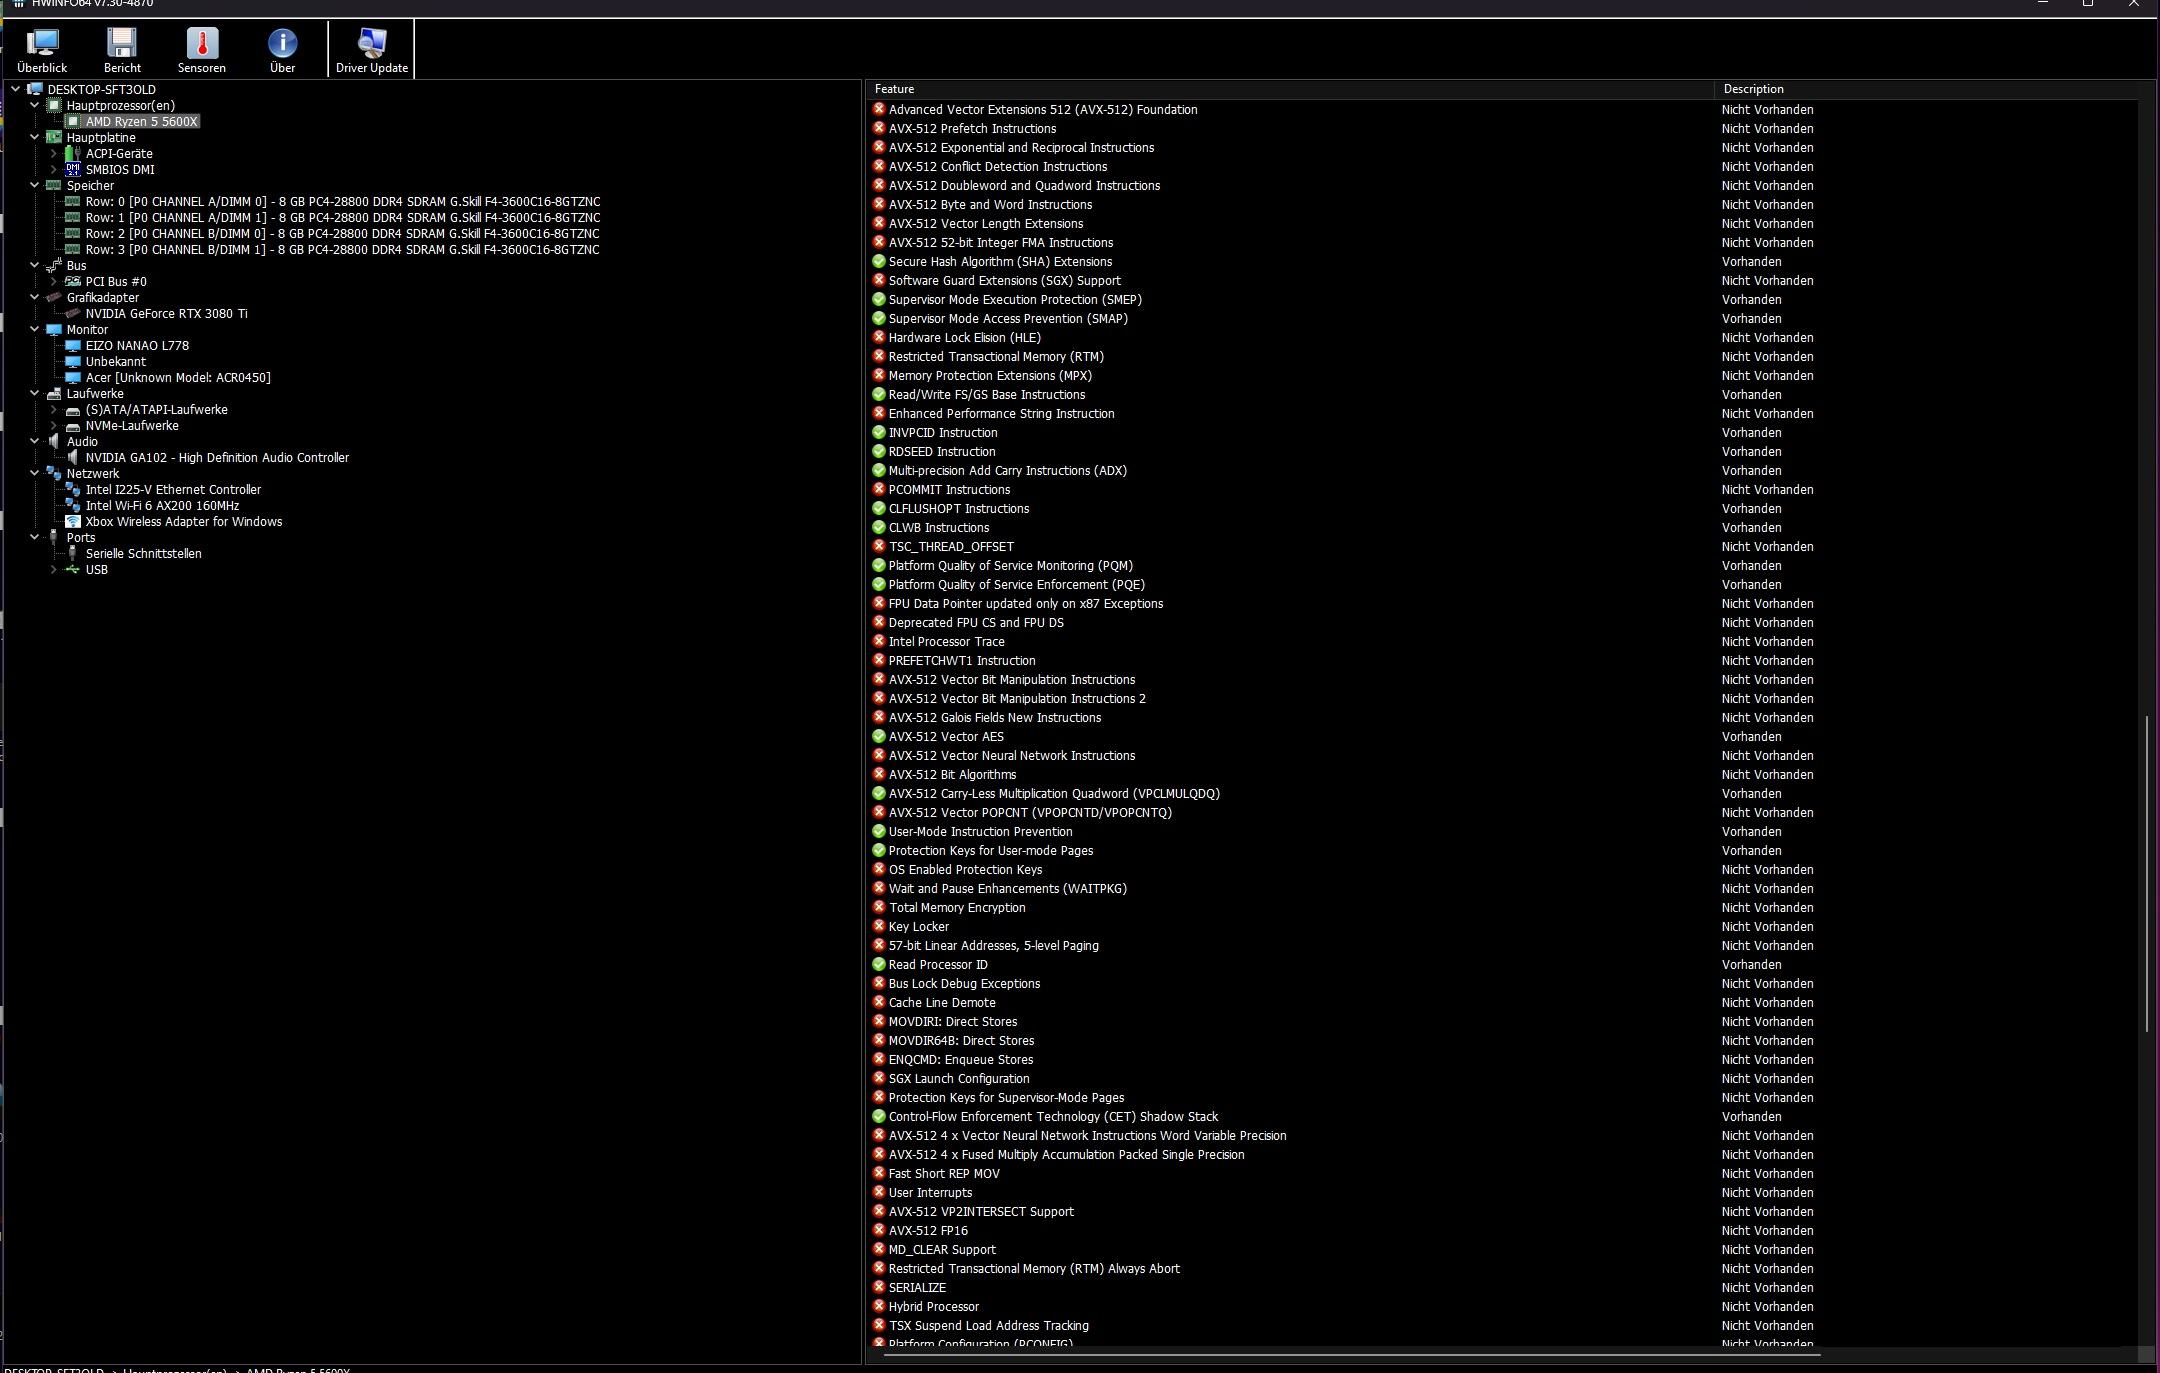Select the Unbekannt monitor entry
The width and height of the screenshot is (2160, 1373).
[116, 361]
